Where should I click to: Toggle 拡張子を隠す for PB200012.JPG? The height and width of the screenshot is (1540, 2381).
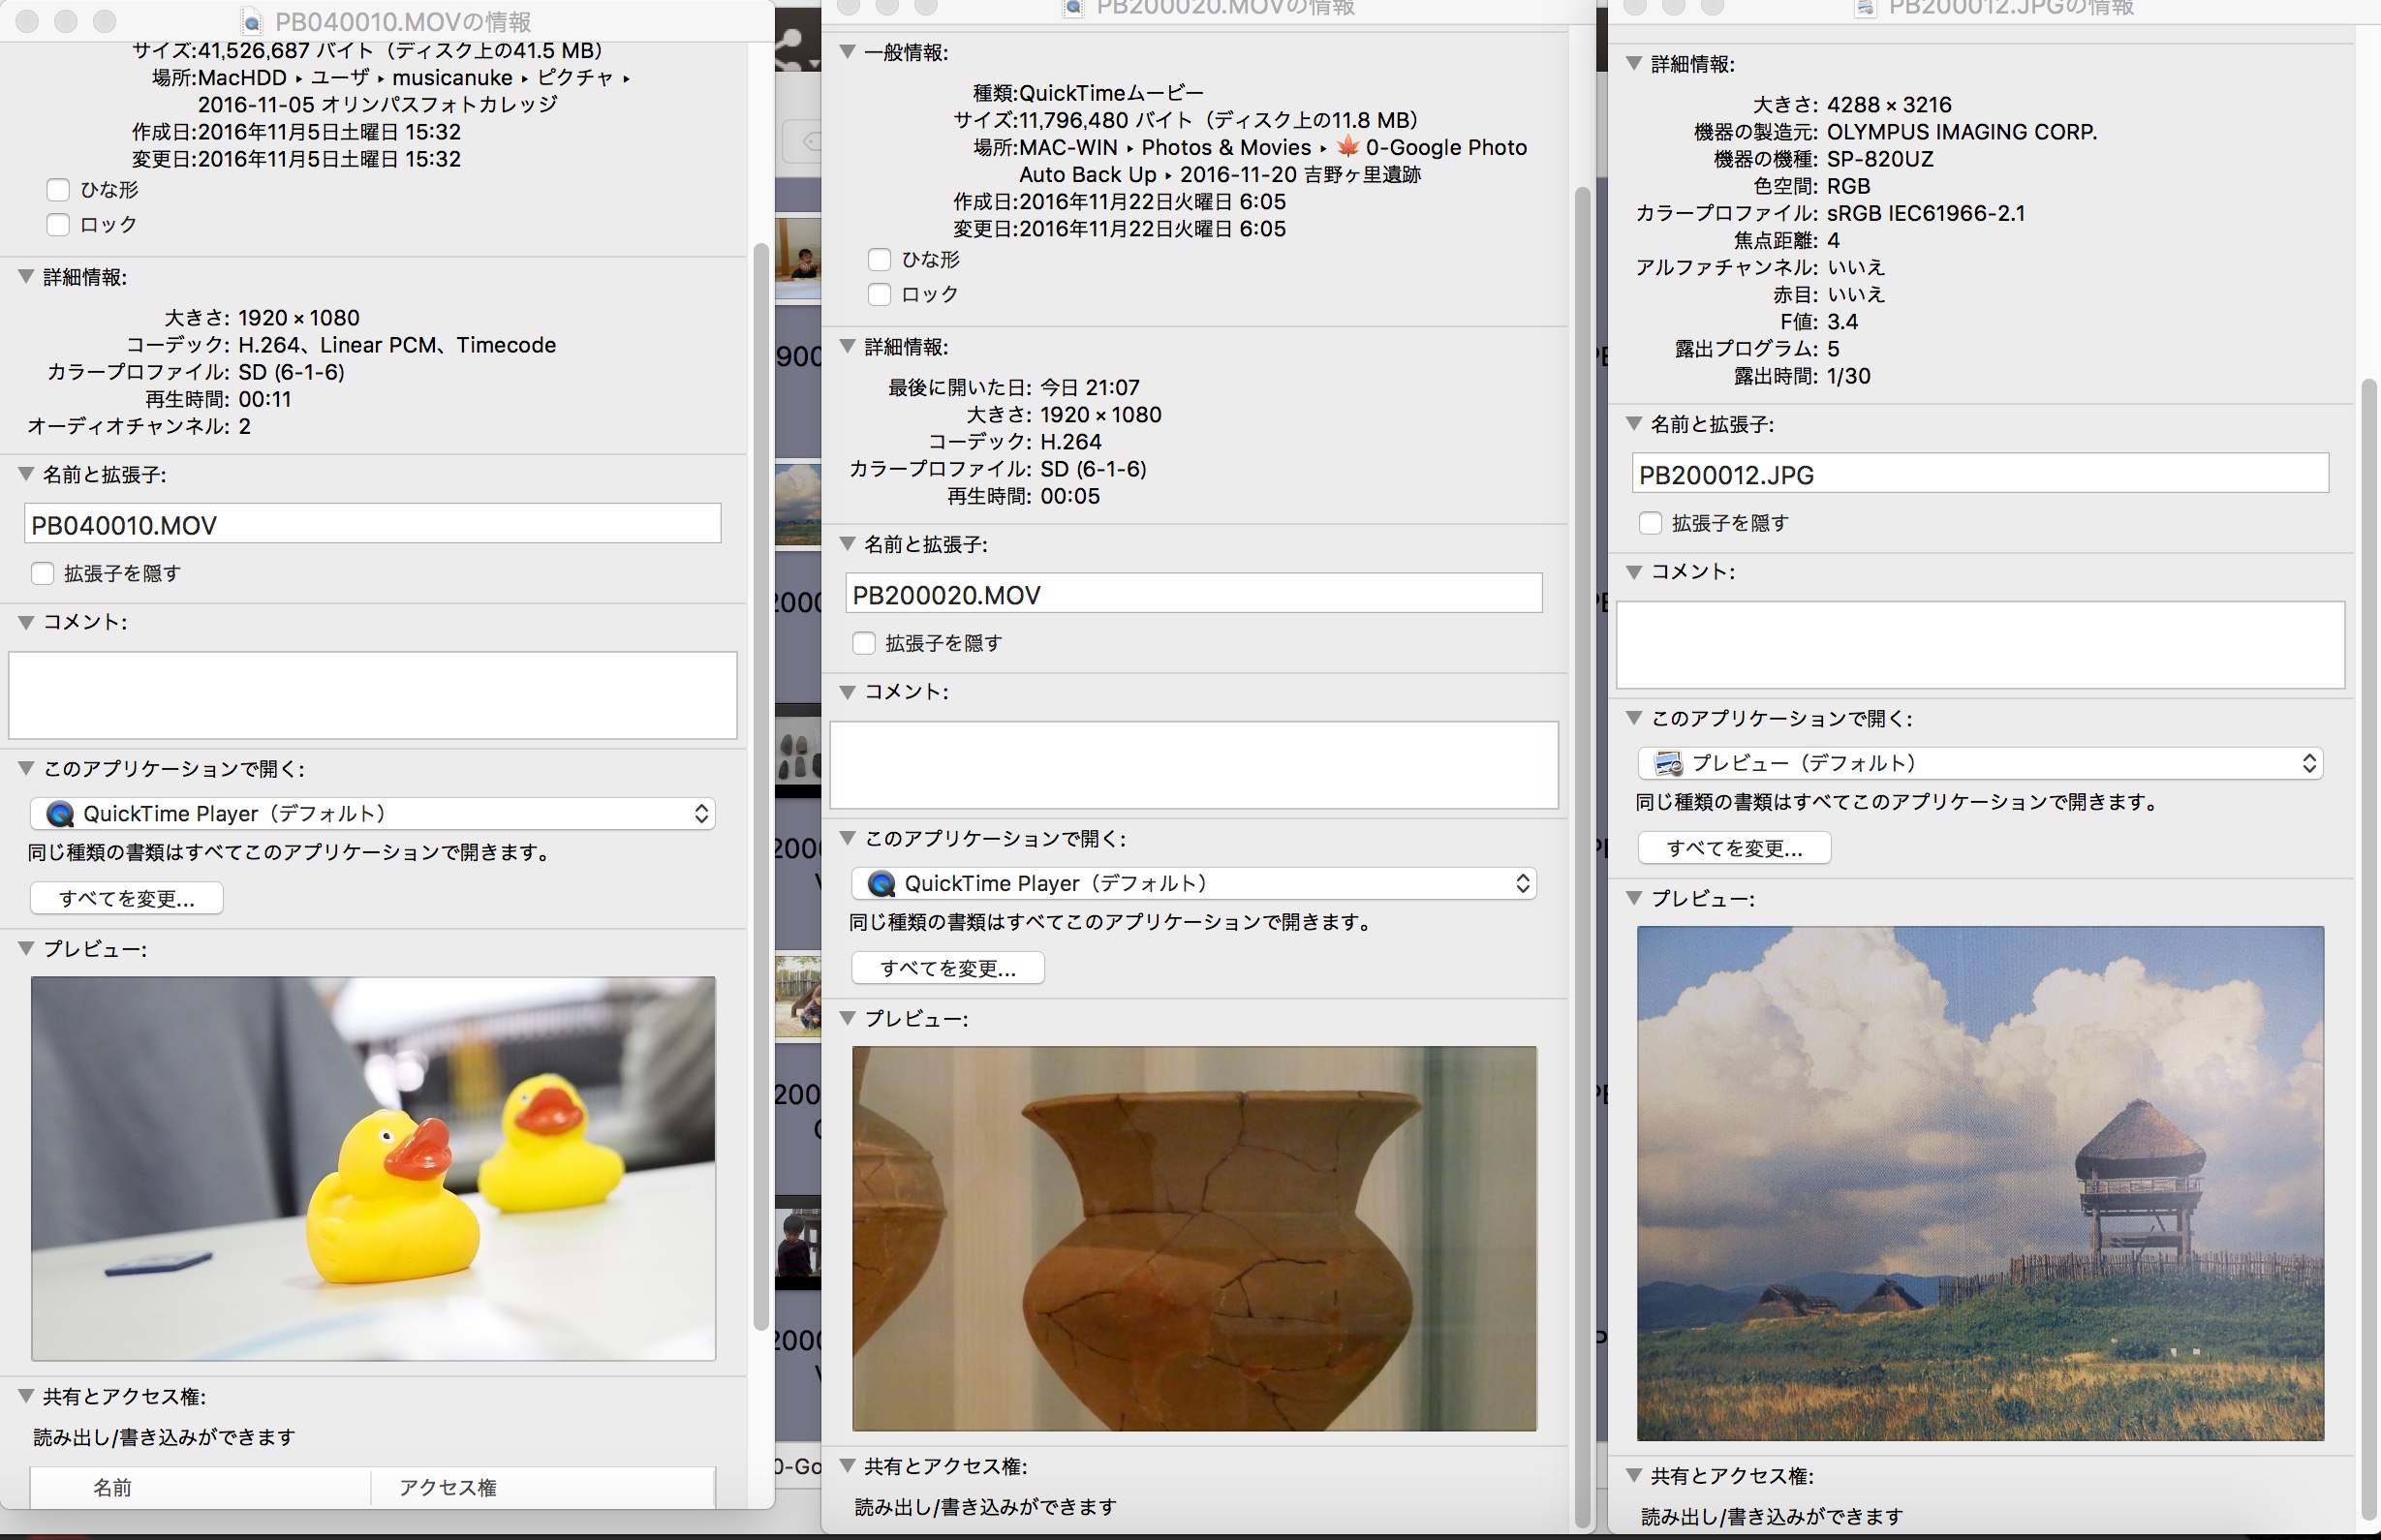point(1650,523)
